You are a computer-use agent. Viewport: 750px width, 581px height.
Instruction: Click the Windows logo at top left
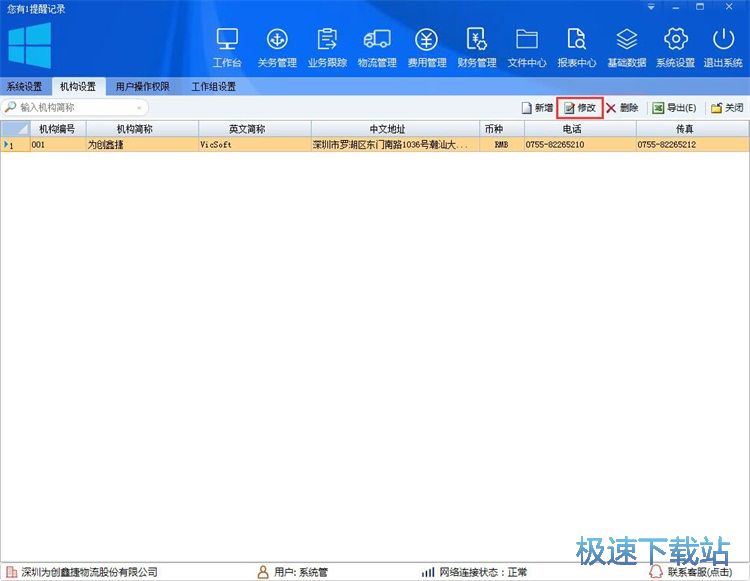tap(30, 45)
